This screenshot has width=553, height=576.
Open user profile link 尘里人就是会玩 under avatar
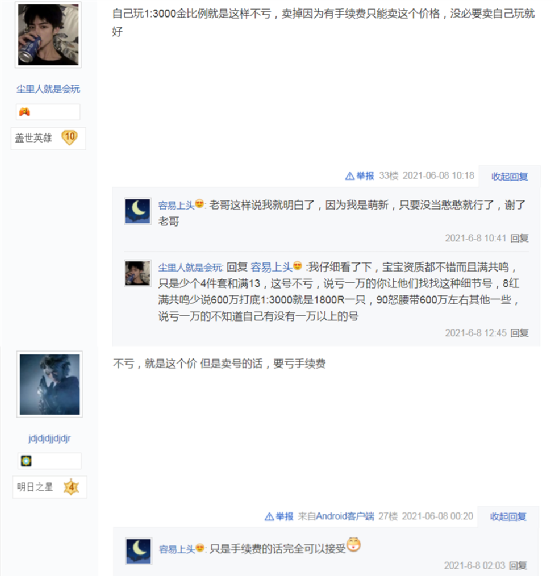(x=48, y=89)
